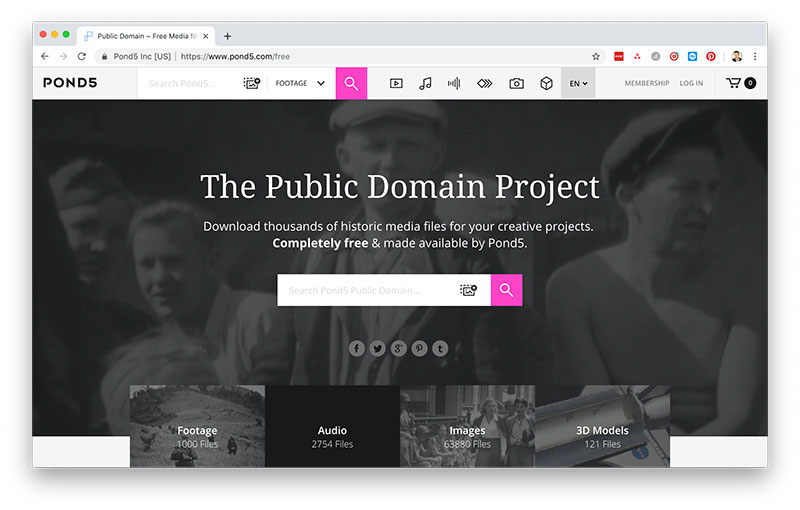Open the After Effects templates icon
This screenshot has width=800, height=510.
point(485,83)
